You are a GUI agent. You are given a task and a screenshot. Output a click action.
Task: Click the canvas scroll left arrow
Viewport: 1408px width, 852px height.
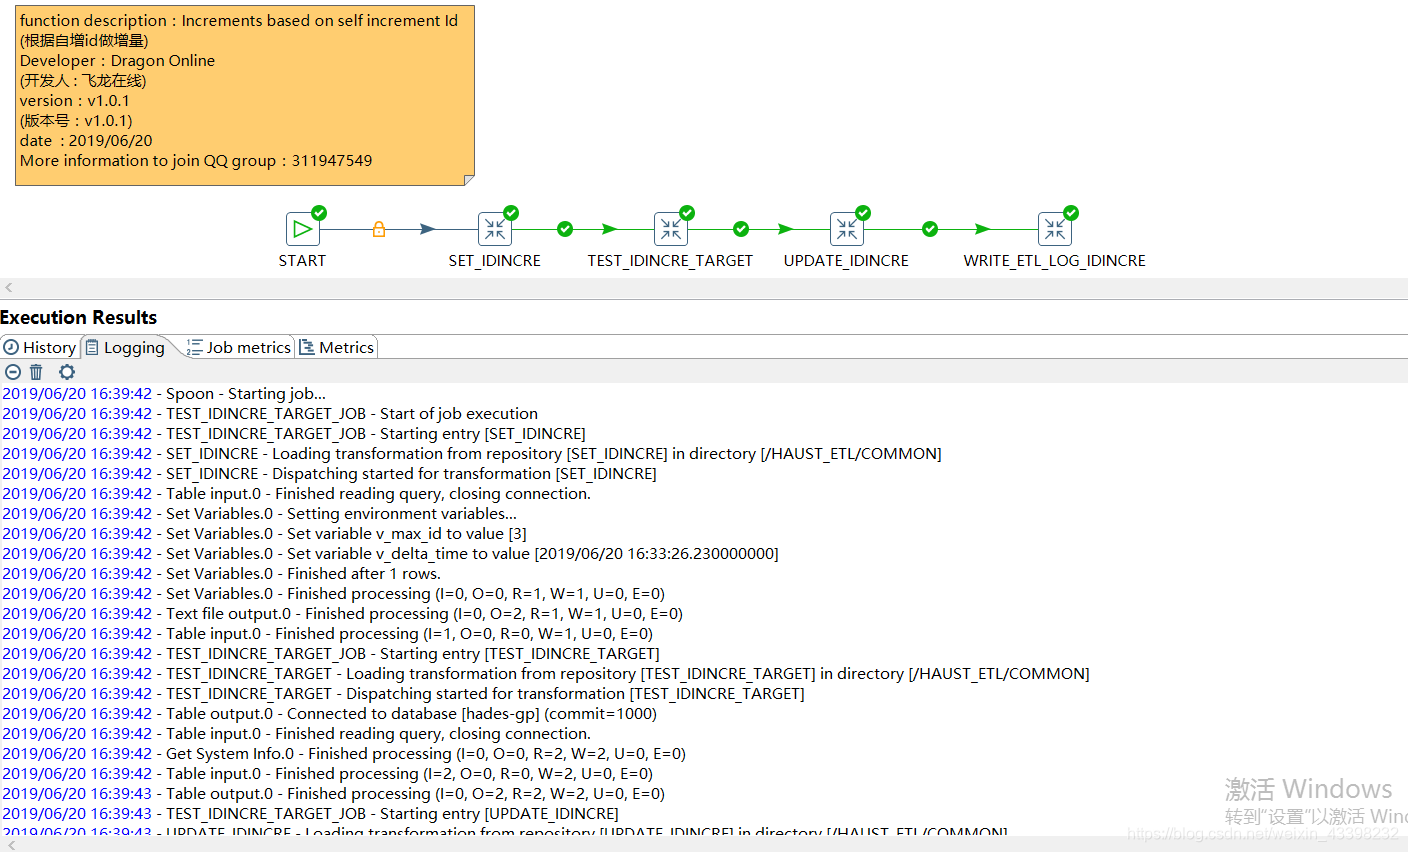[9, 287]
